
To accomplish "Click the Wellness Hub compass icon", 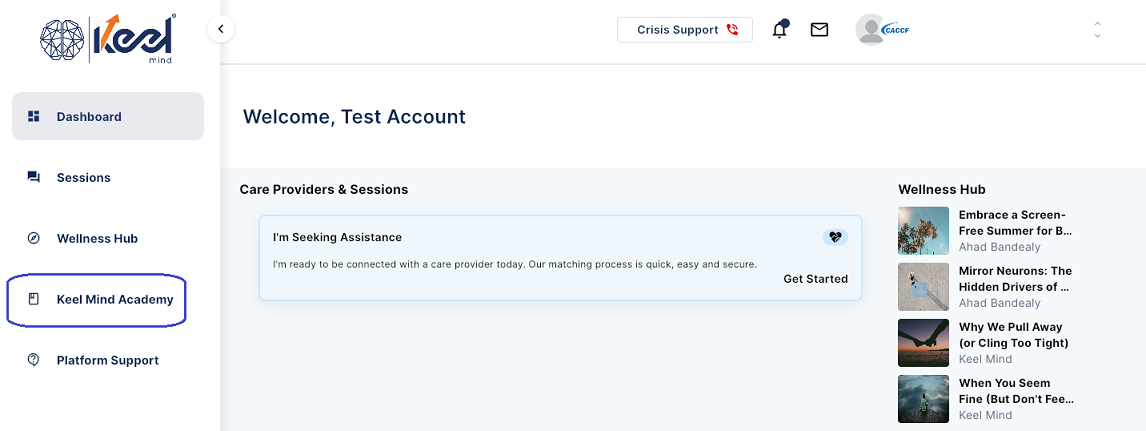I will [x=34, y=238].
